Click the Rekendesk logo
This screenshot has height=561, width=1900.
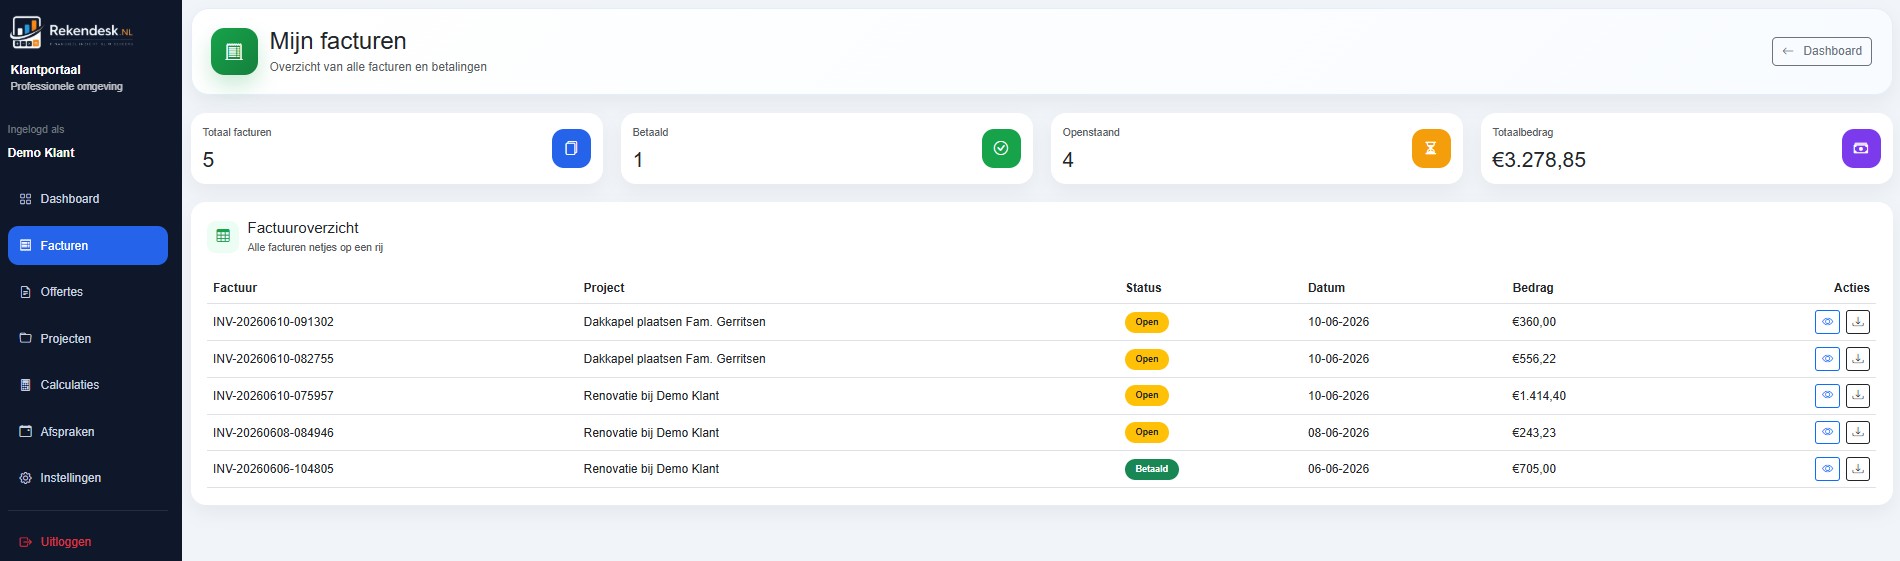72,32
